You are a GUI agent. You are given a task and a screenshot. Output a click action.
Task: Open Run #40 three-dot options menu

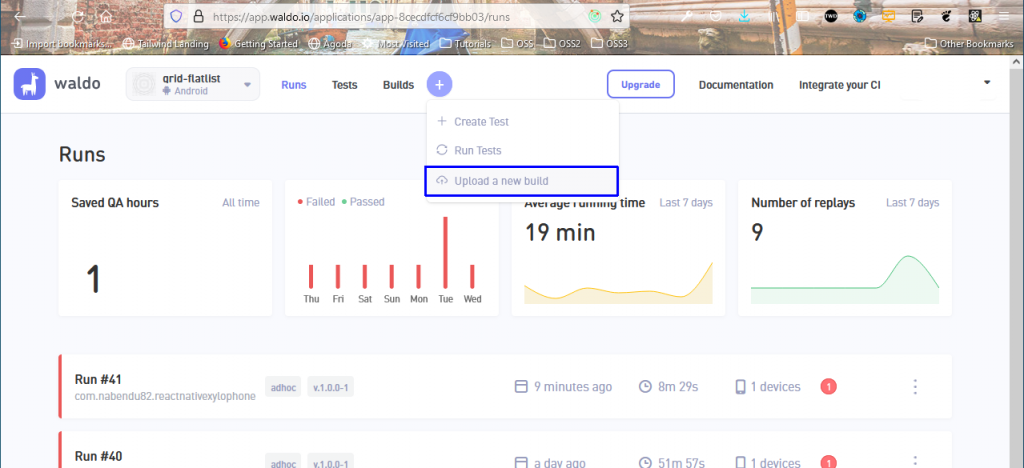point(915,461)
